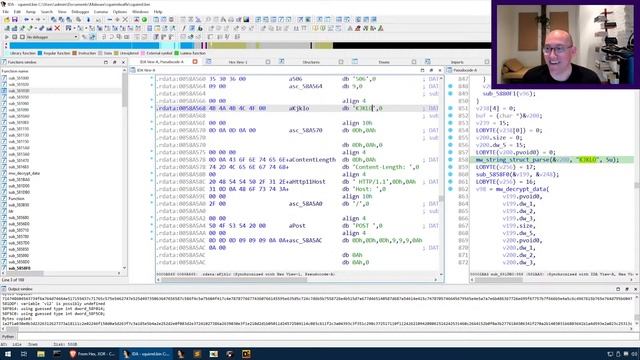Image resolution: width=640 pixels, height=360 pixels.
Task: Click the Open file toolbar icon
Action: 7,20
